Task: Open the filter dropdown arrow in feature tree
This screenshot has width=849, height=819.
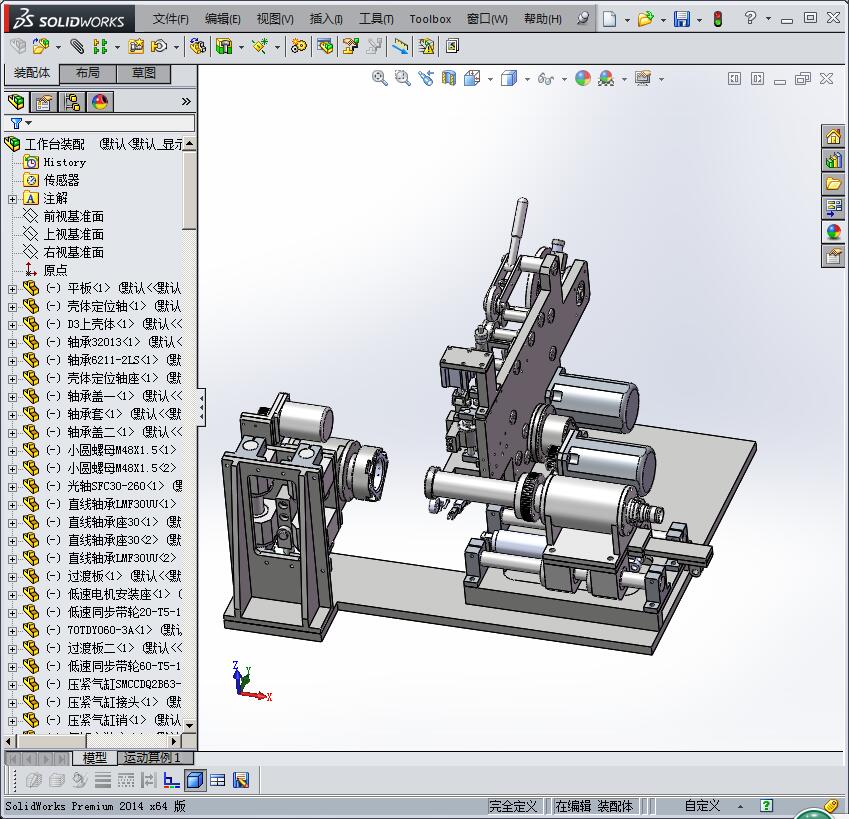Action: (29, 123)
